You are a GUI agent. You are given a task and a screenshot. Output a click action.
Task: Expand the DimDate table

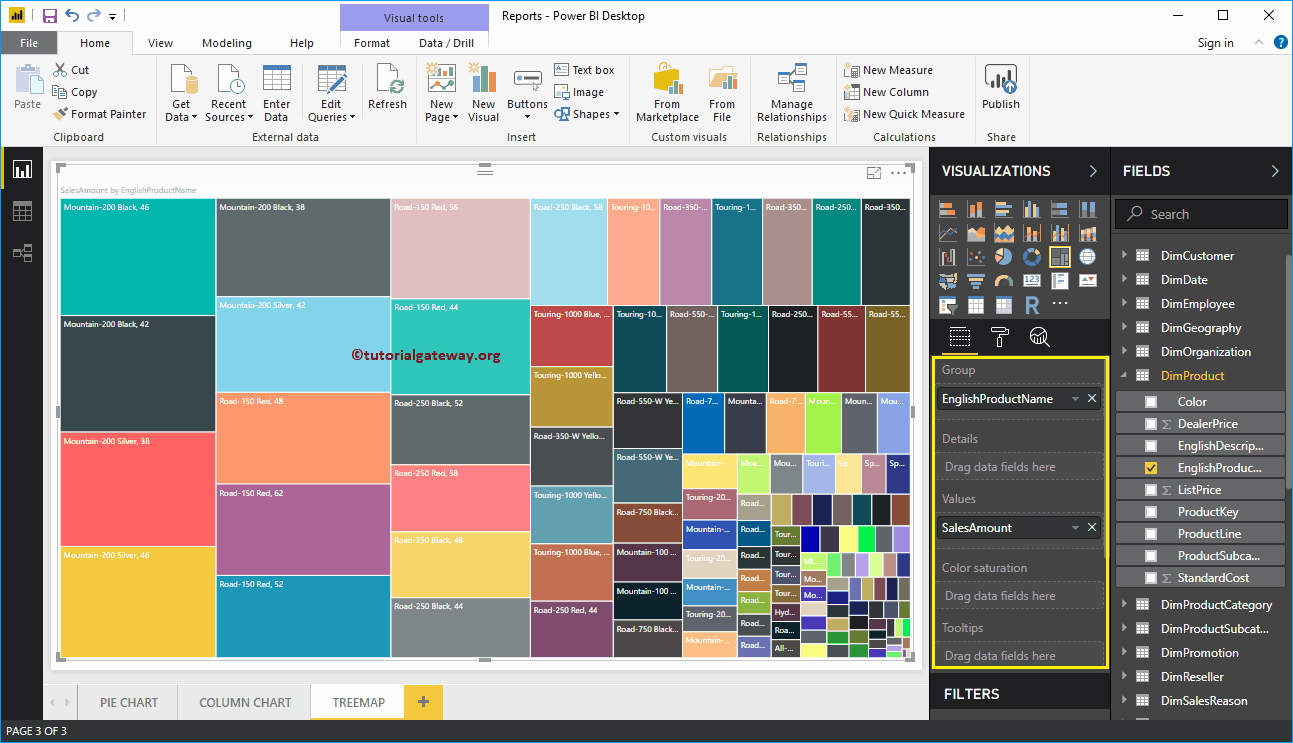pos(1124,280)
